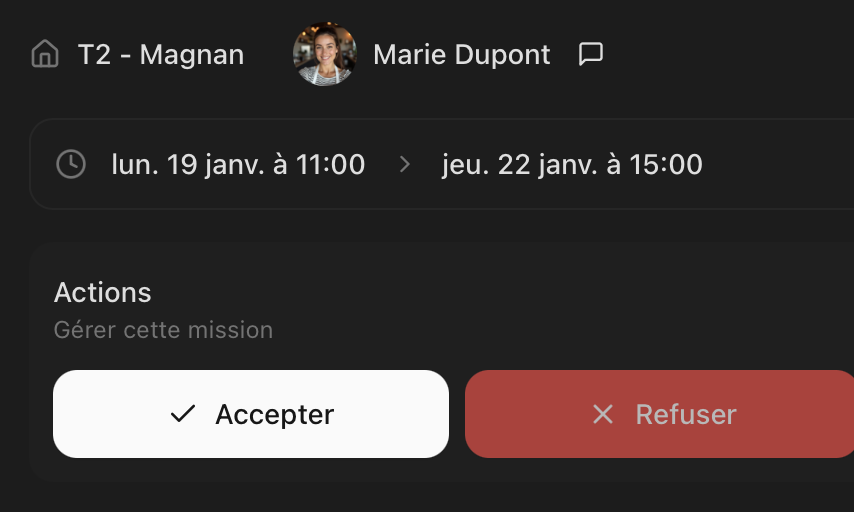Screen dimensions: 854x512
Task: Click the start date lun. 19 janv.
Action: pos(190,164)
